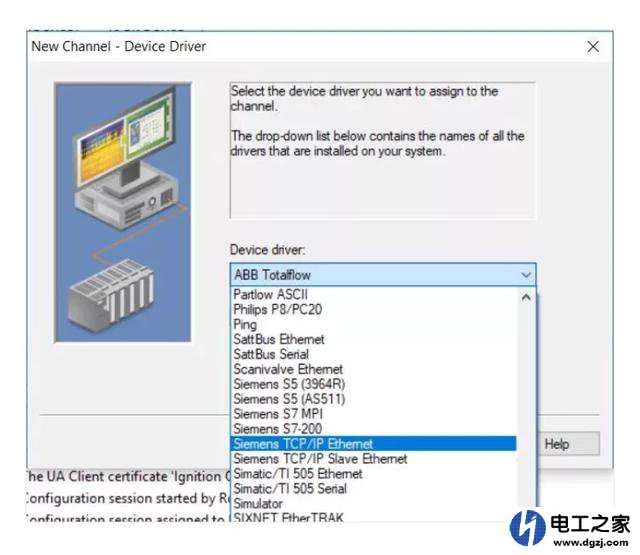Viewport: 640px width, 555px height.
Task: Select Partlow ASCII driver
Action: 373,294
